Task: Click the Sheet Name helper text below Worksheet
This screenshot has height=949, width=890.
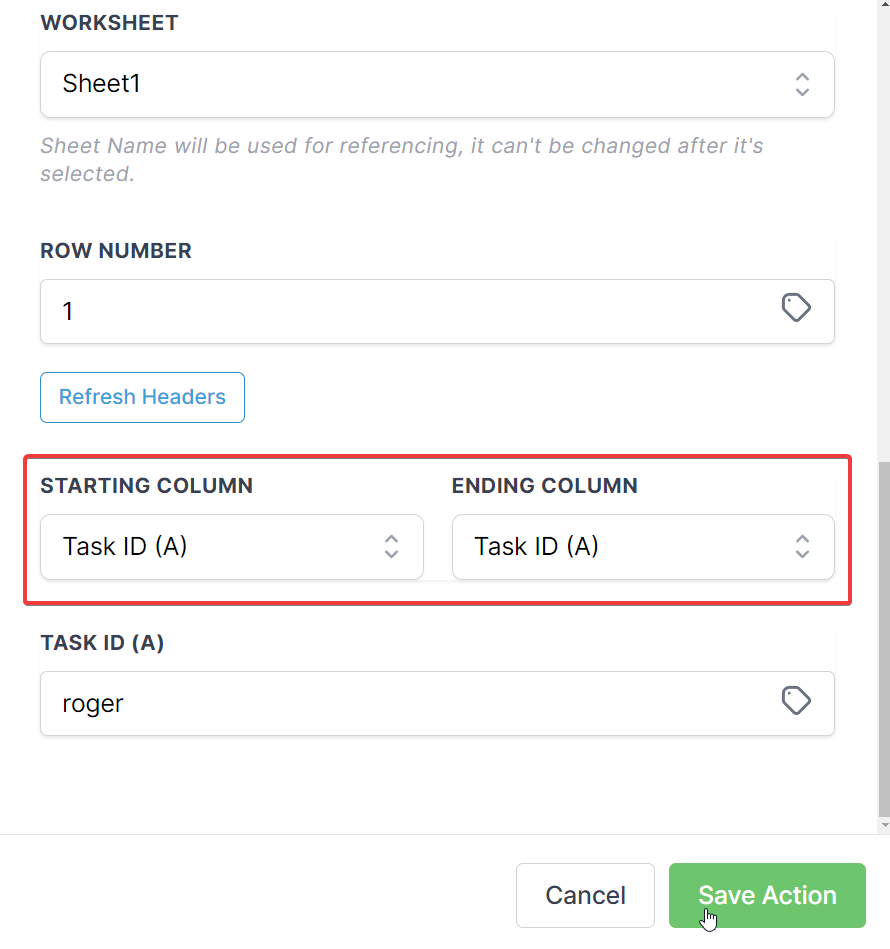Action: 400,160
